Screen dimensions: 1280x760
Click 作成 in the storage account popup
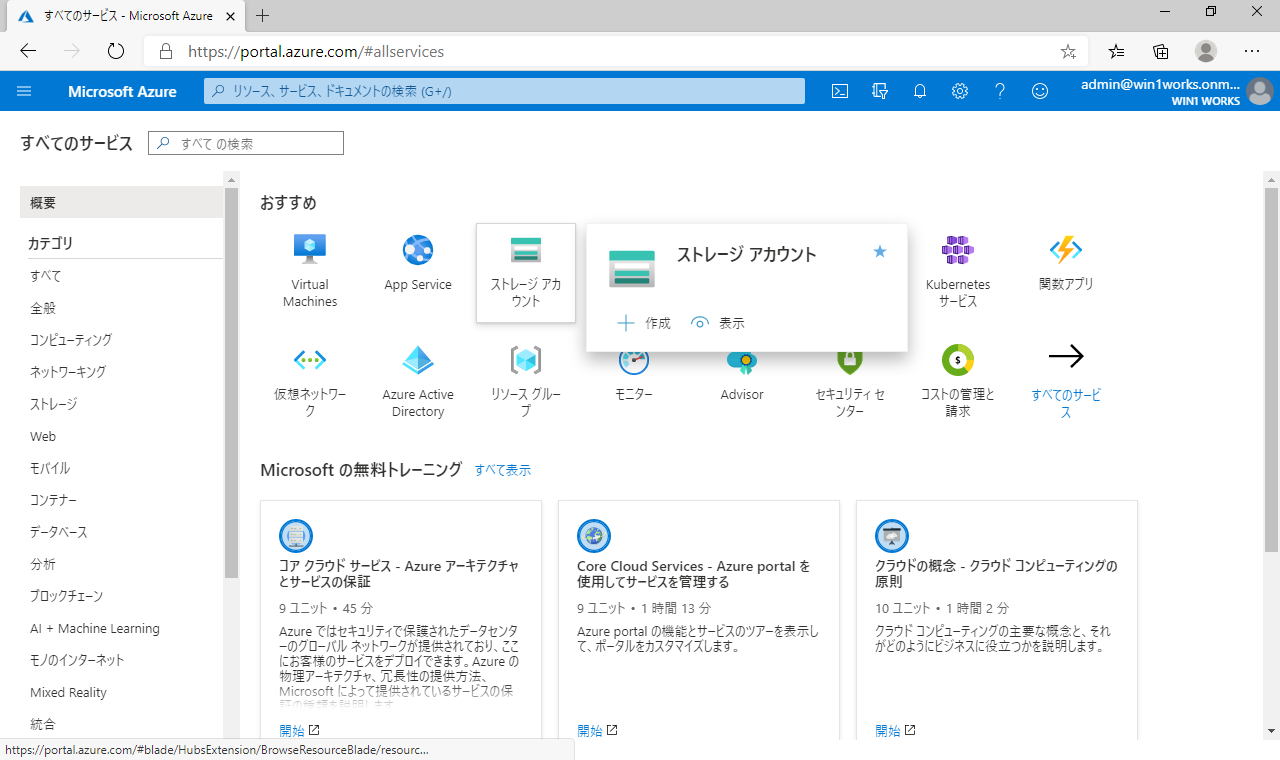point(644,323)
